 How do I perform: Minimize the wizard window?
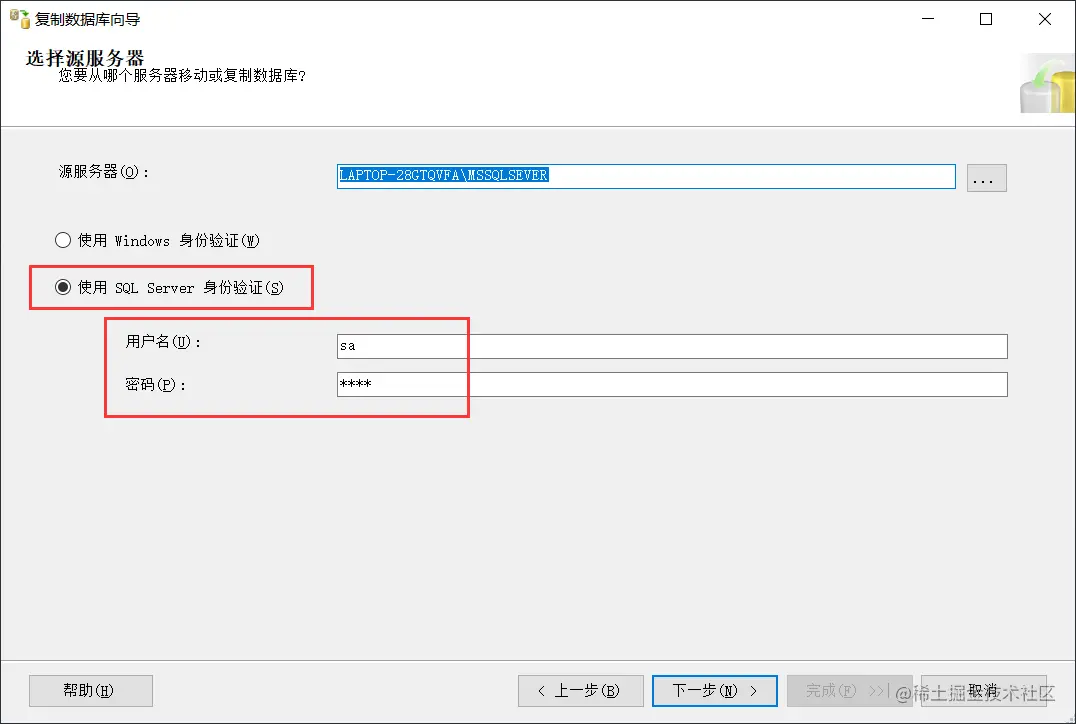pos(928,19)
